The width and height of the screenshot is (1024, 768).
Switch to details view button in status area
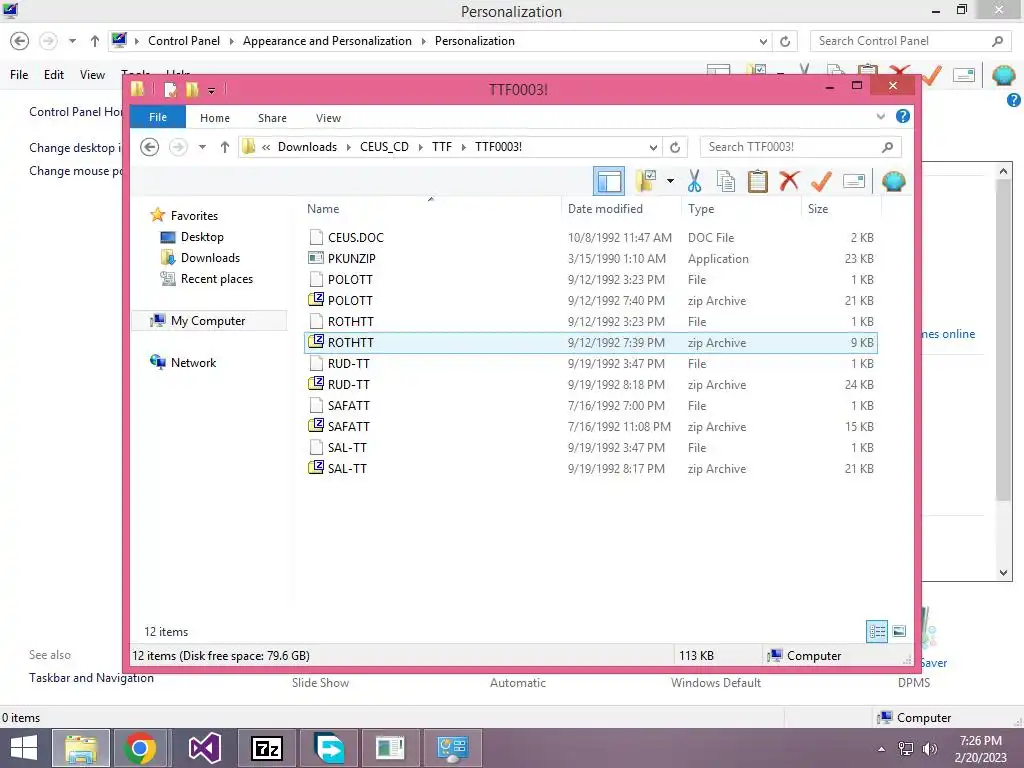coord(876,631)
